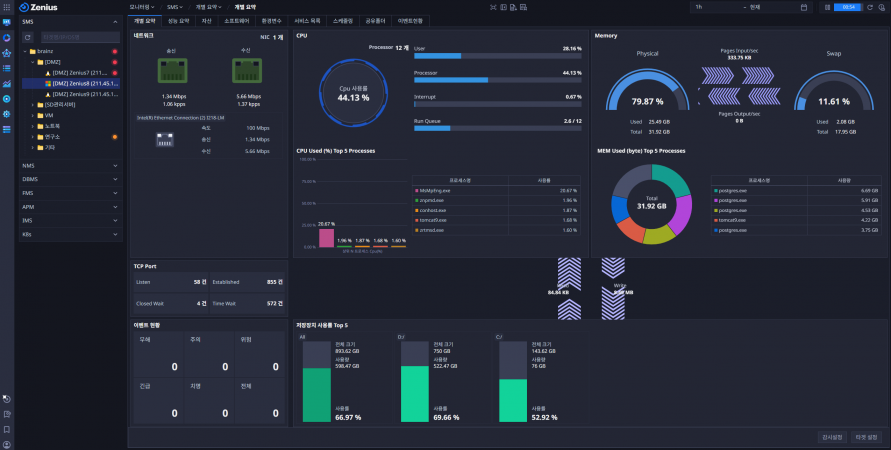Open the user profile icon at sidebar bottom

coord(7,445)
